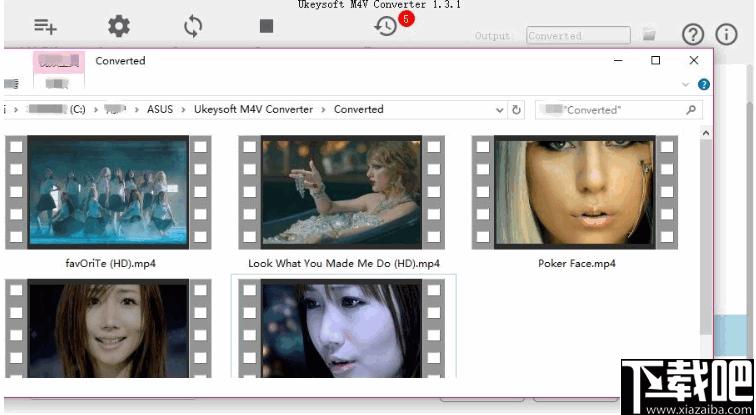The height and width of the screenshot is (415, 756).
Task: Click the output folder browse icon
Action: [x=649, y=34]
